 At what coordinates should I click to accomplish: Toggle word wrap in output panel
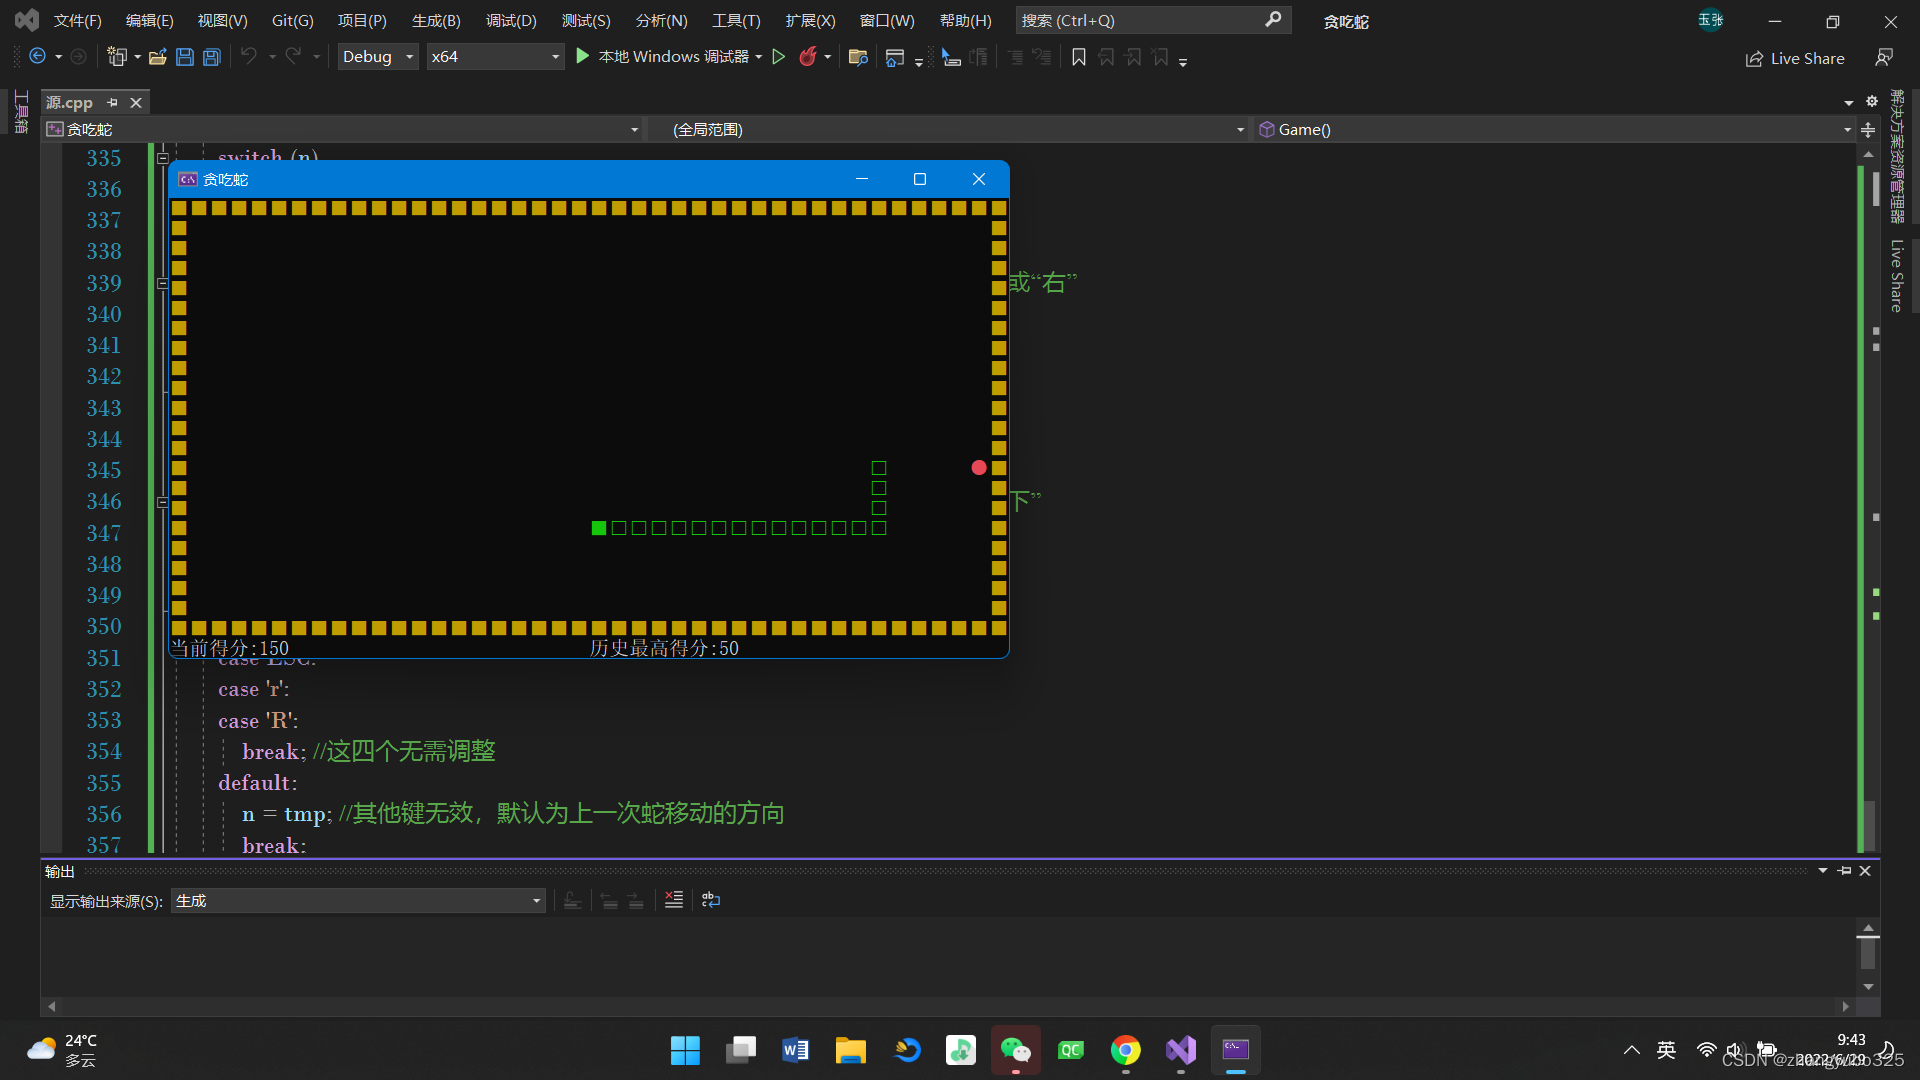point(711,900)
